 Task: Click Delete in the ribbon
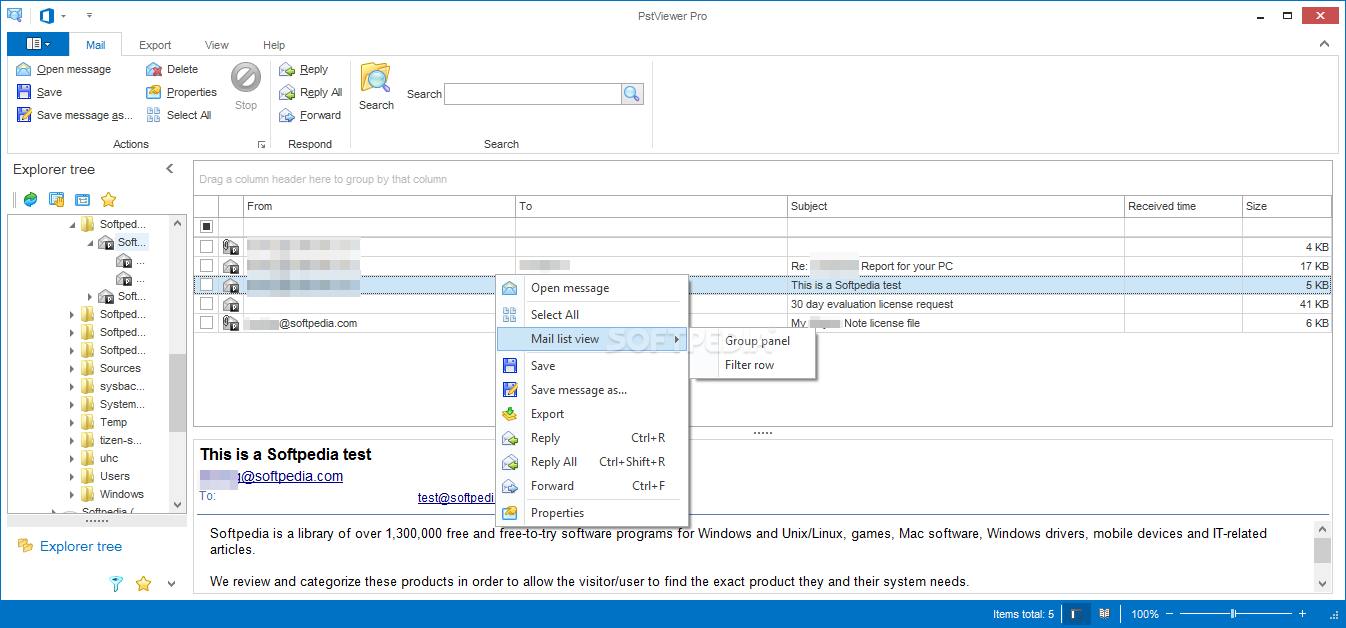click(172, 69)
